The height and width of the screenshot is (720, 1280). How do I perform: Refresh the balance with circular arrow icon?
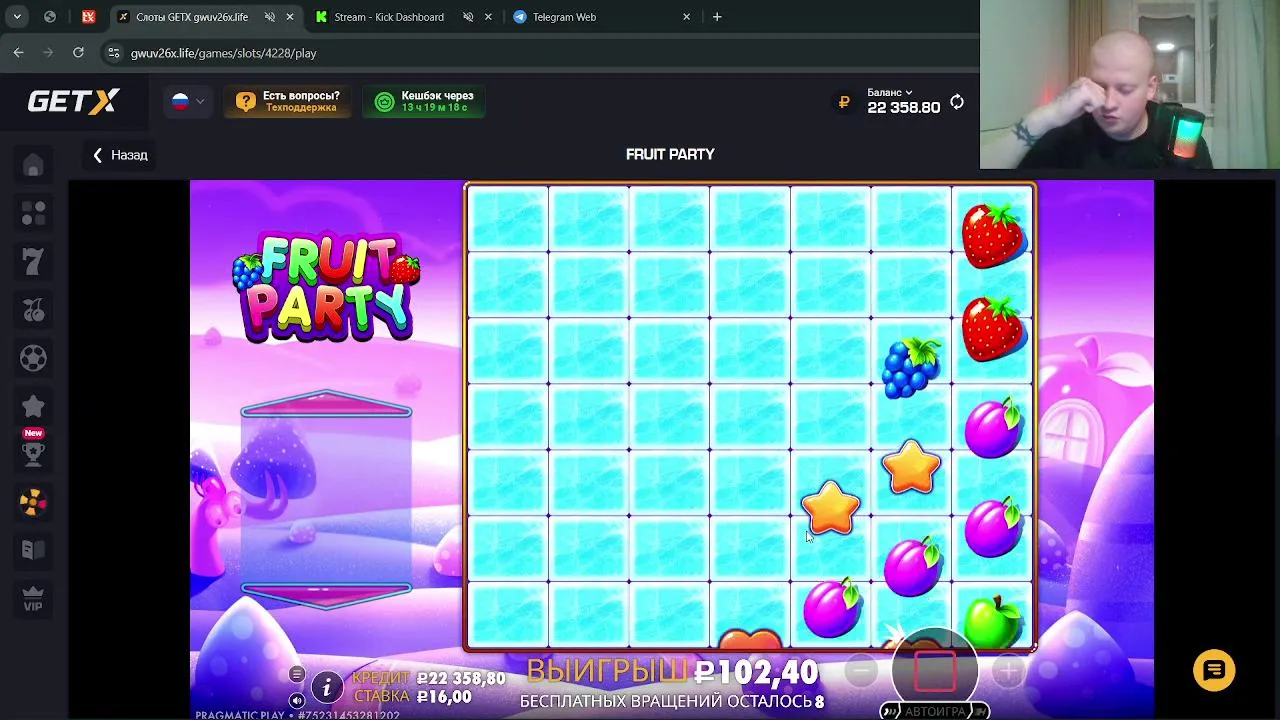click(957, 102)
